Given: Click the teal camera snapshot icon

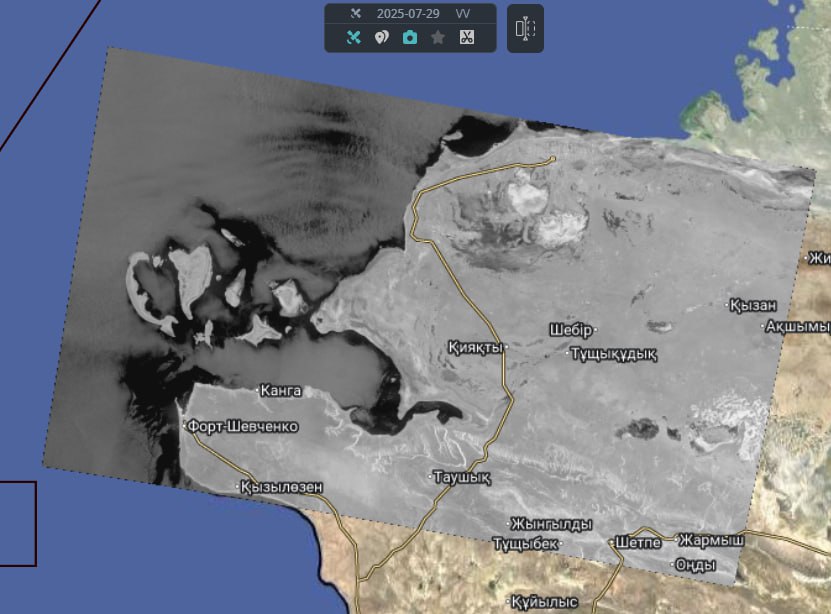Looking at the screenshot, I should click(410, 37).
